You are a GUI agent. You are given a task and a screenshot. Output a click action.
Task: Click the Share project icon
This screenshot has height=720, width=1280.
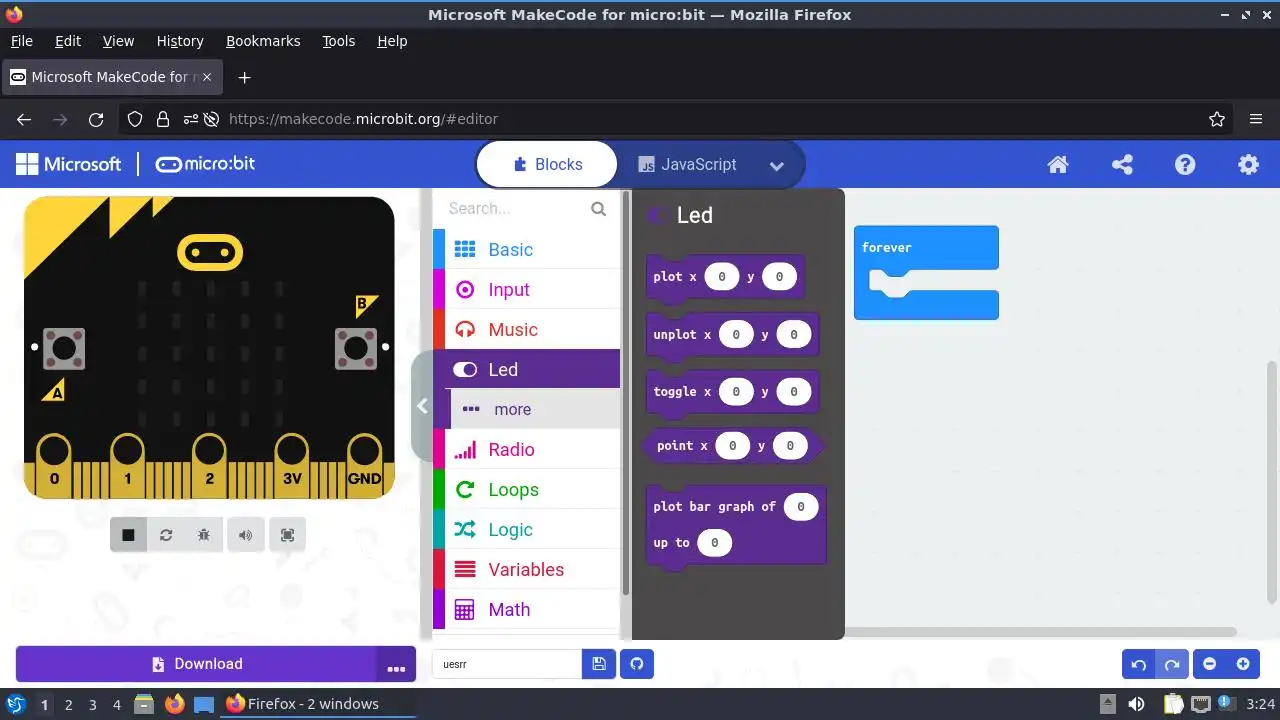coord(1122,164)
